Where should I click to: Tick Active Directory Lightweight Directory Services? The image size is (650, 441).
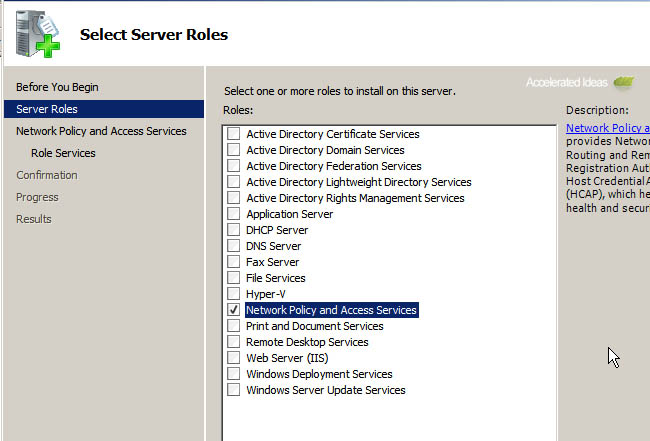(x=233, y=182)
